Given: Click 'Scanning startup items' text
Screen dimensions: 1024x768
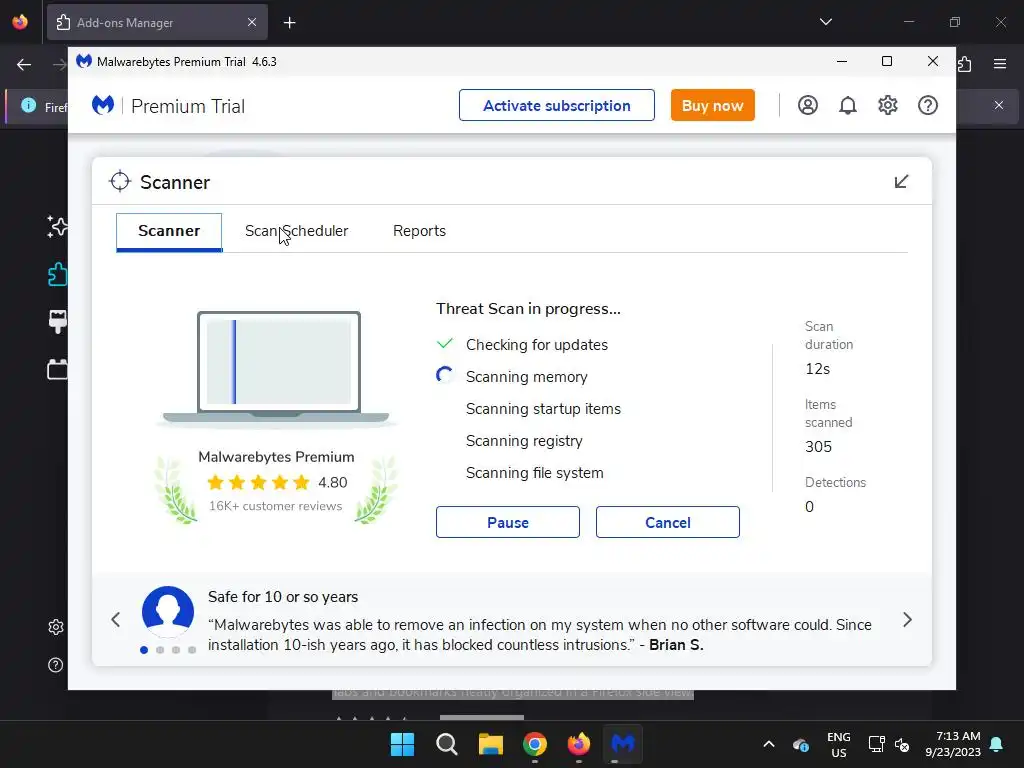Looking at the screenshot, I should tap(543, 409).
